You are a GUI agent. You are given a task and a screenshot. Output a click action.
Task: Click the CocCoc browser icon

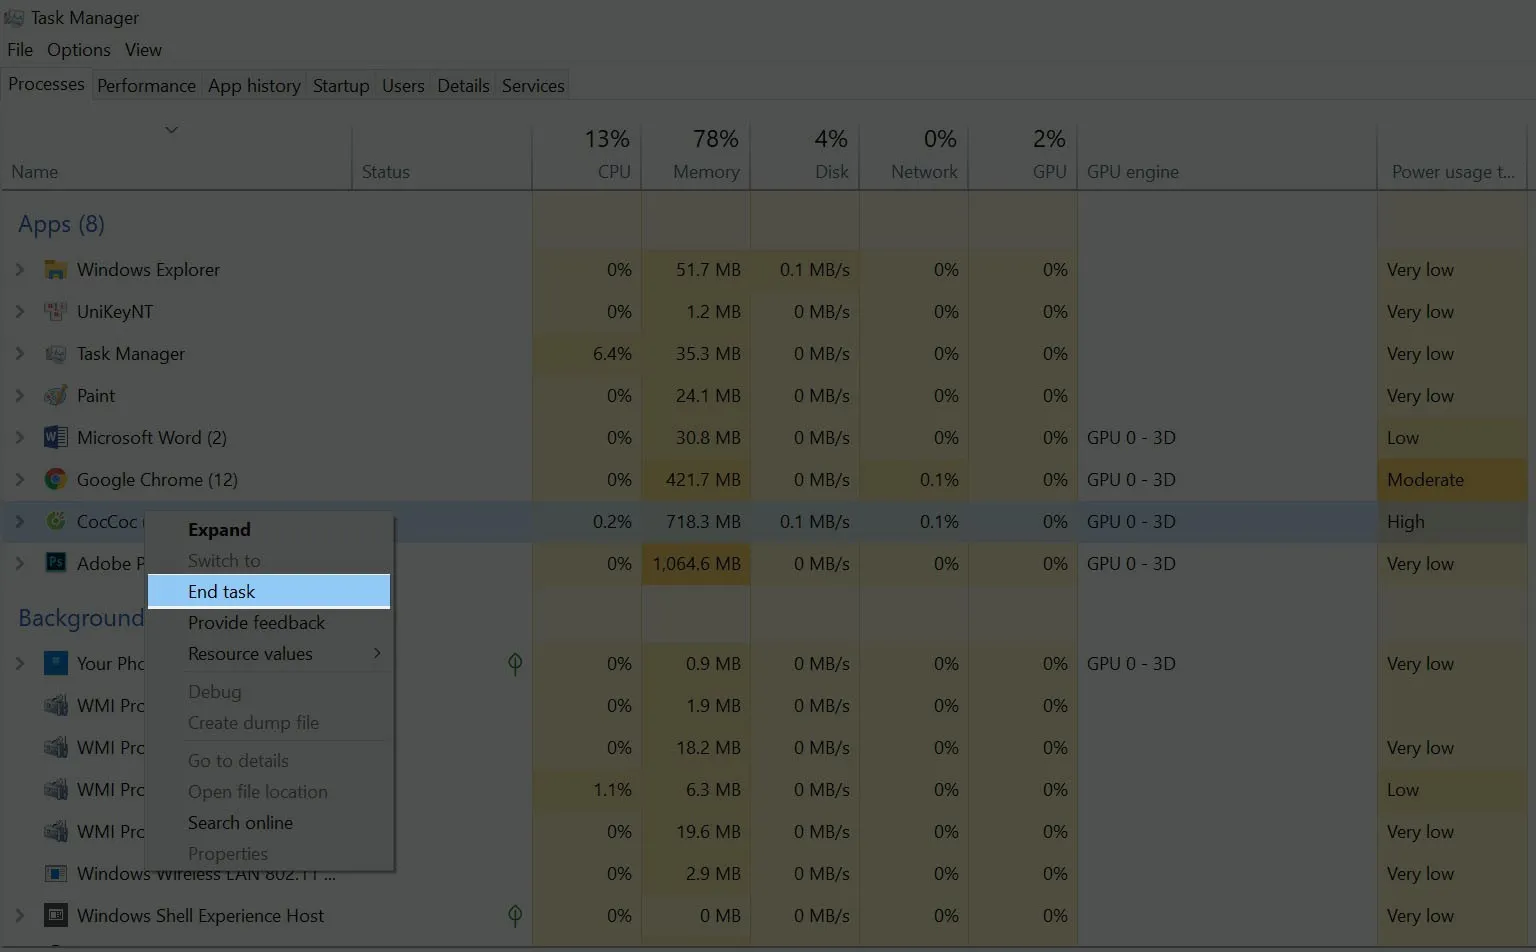(x=56, y=522)
